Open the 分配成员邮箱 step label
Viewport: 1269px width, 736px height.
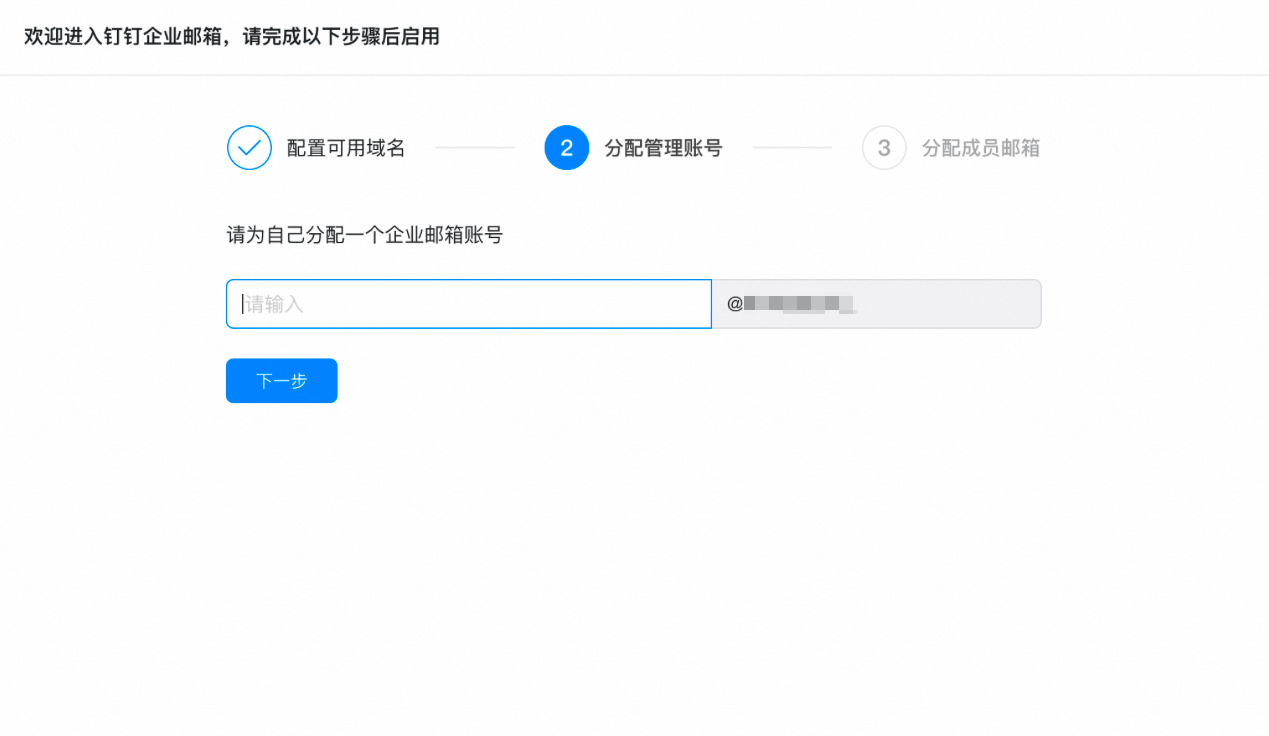981,148
